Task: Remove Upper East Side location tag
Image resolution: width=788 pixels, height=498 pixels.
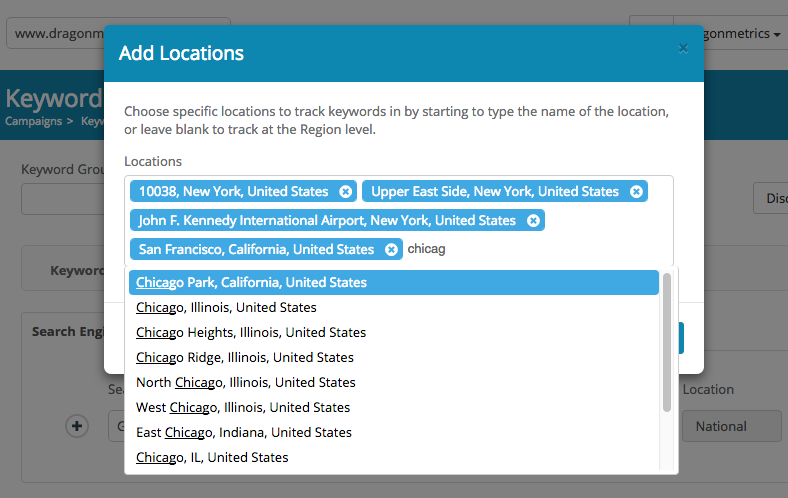Action: coord(635,191)
